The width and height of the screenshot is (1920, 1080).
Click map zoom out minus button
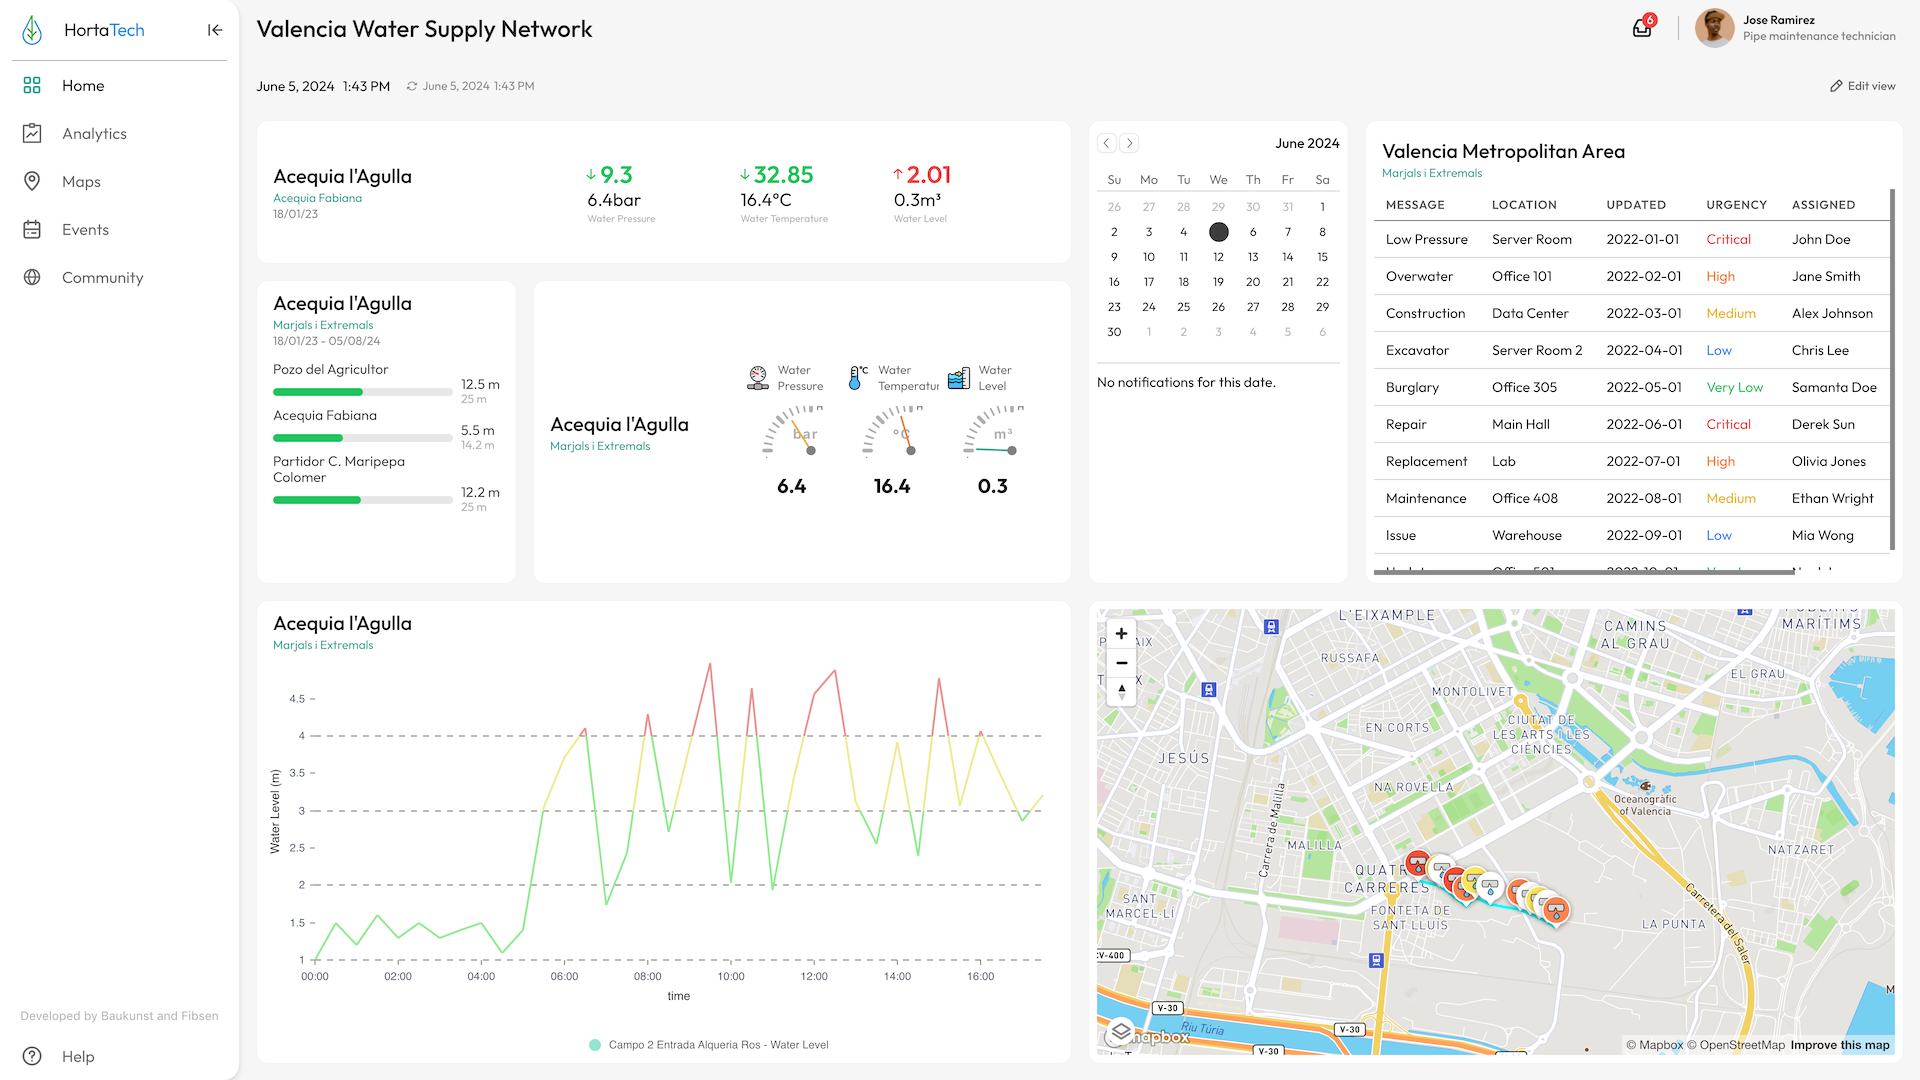click(1121, 663)
